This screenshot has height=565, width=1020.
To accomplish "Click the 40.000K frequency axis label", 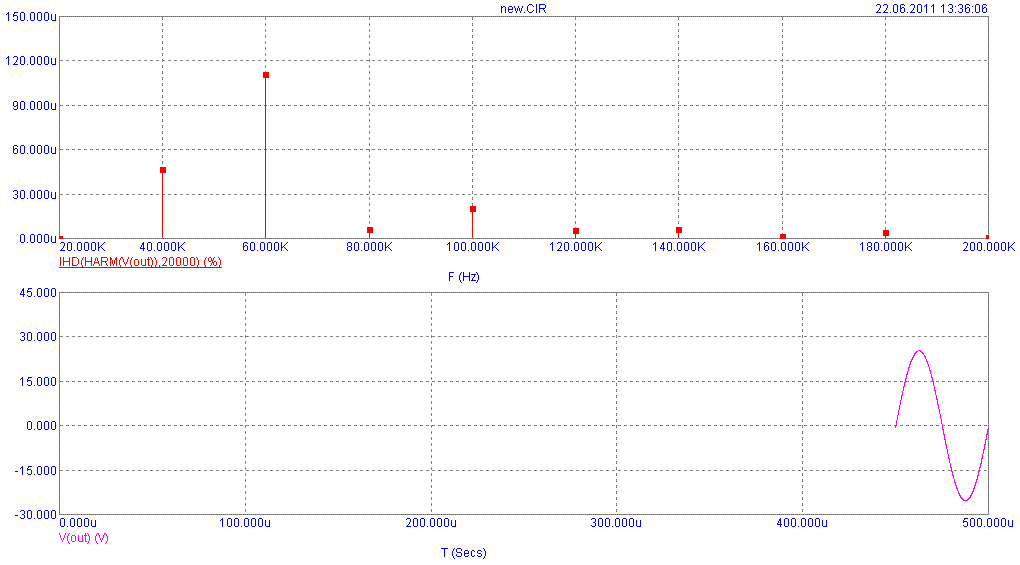I will 163,247.
